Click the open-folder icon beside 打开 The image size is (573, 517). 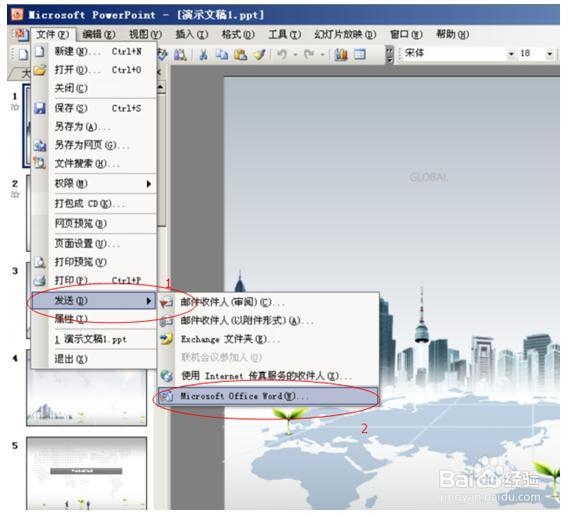tap(40, 70)
